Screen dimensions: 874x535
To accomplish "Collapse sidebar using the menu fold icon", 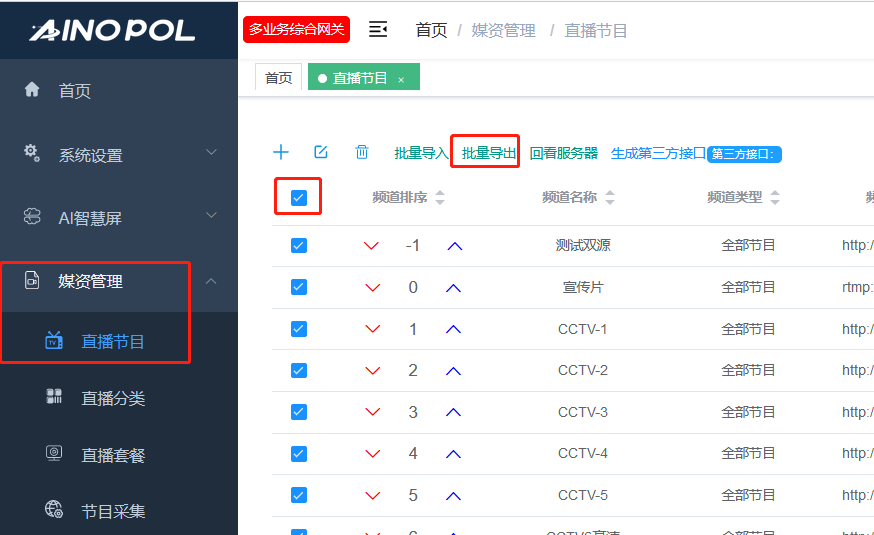I will (x=378, y=30).
